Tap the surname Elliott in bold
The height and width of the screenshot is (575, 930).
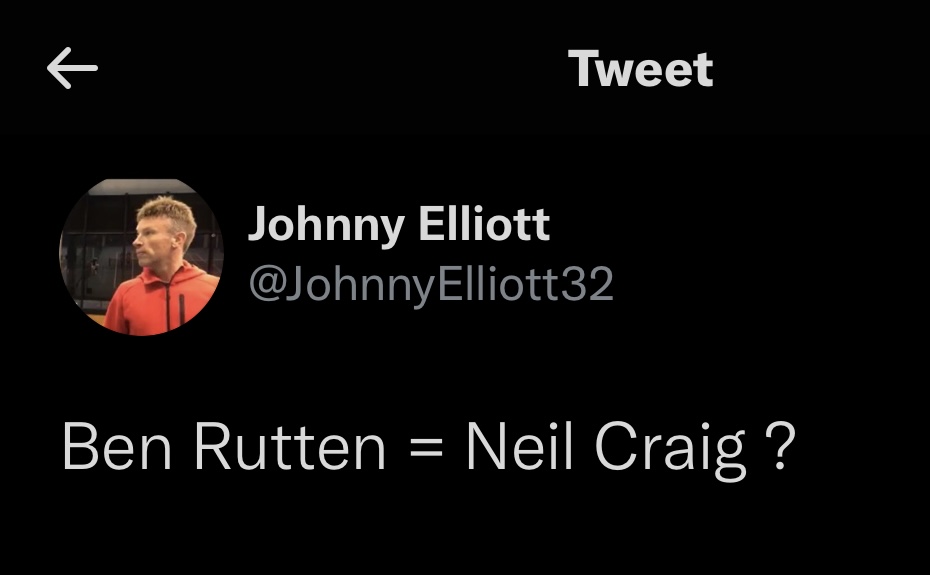[x=485, y=224]
